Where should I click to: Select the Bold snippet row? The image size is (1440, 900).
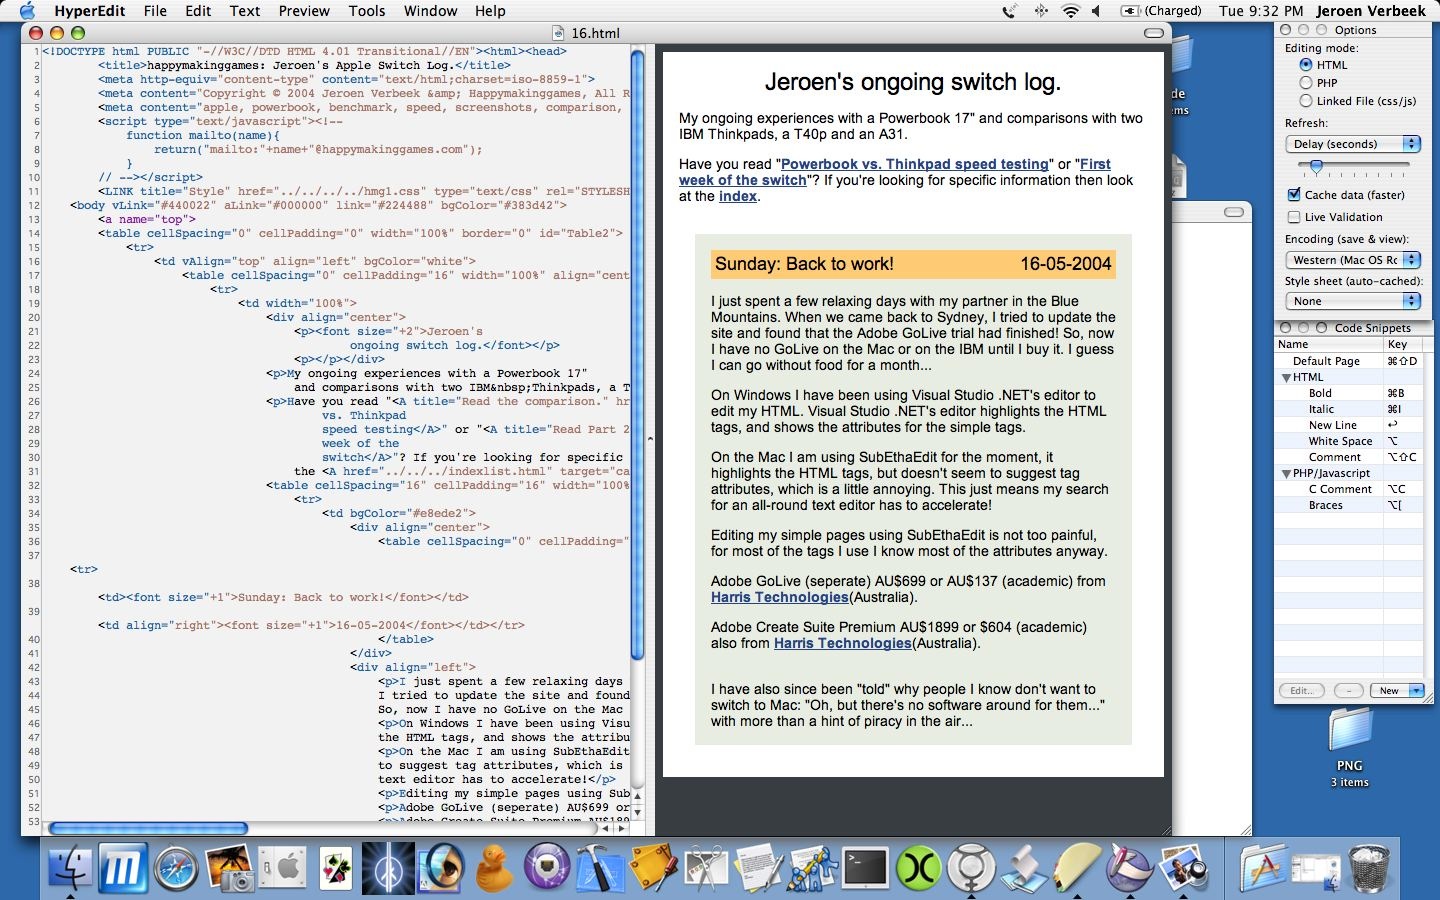pos(1348,393)
